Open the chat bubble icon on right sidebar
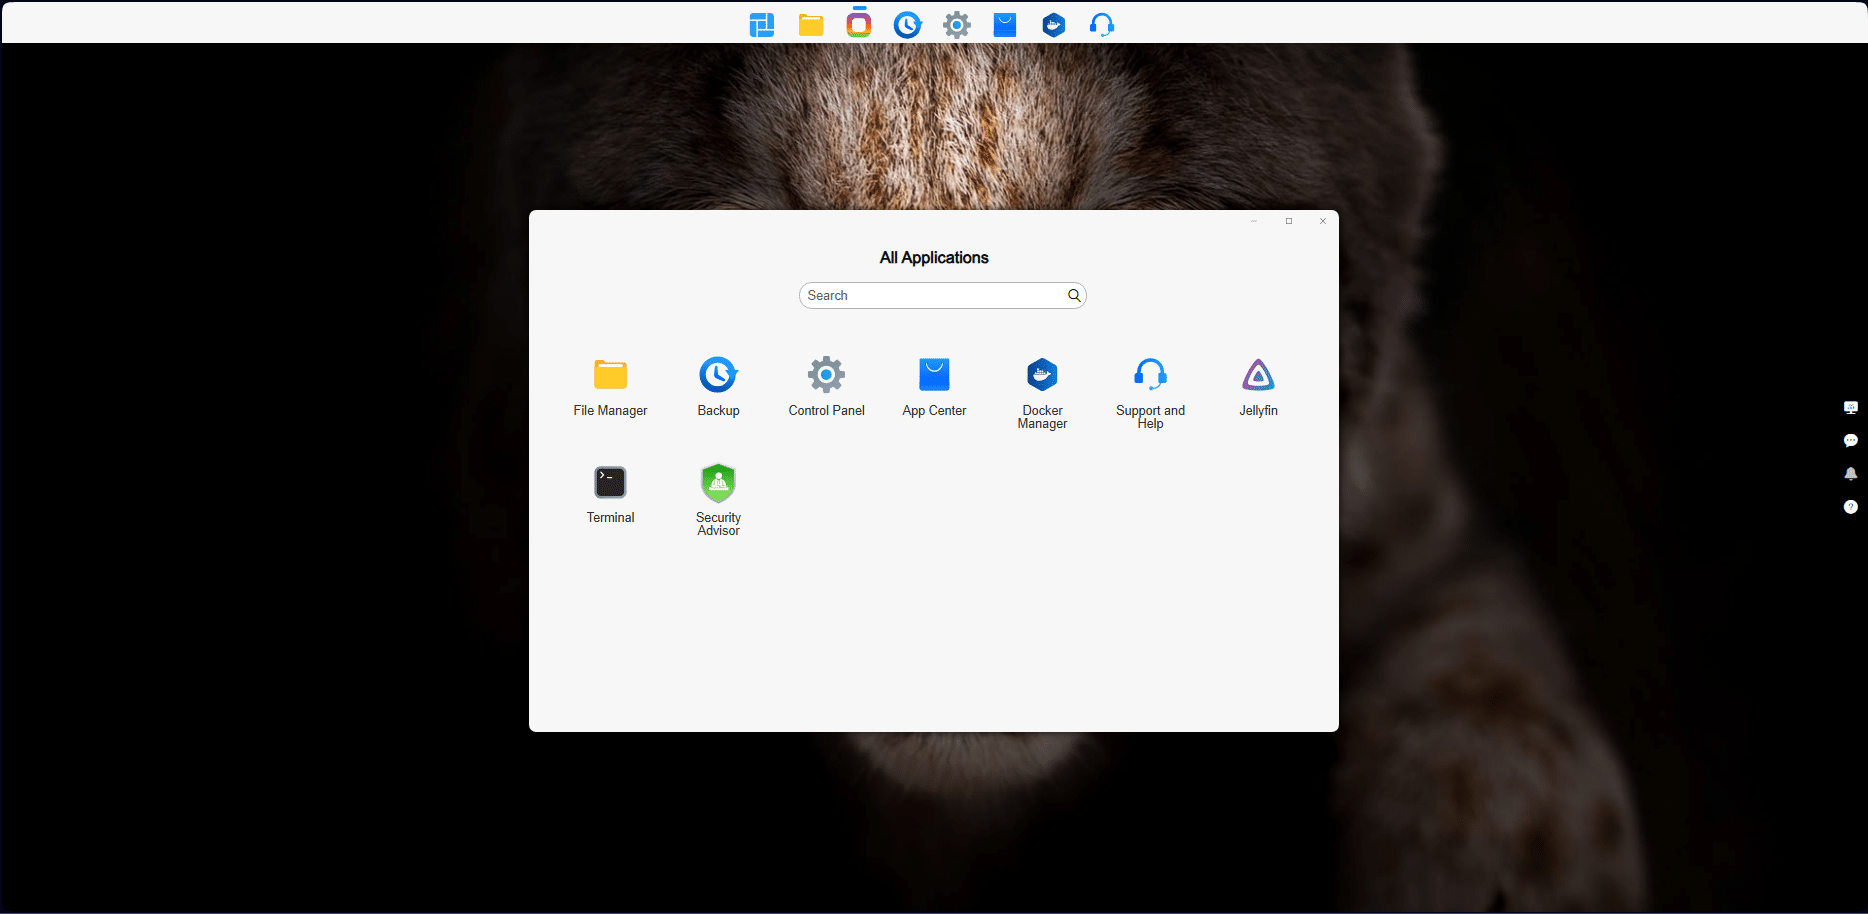1868x914 pixels. [x=1850, y=440]
